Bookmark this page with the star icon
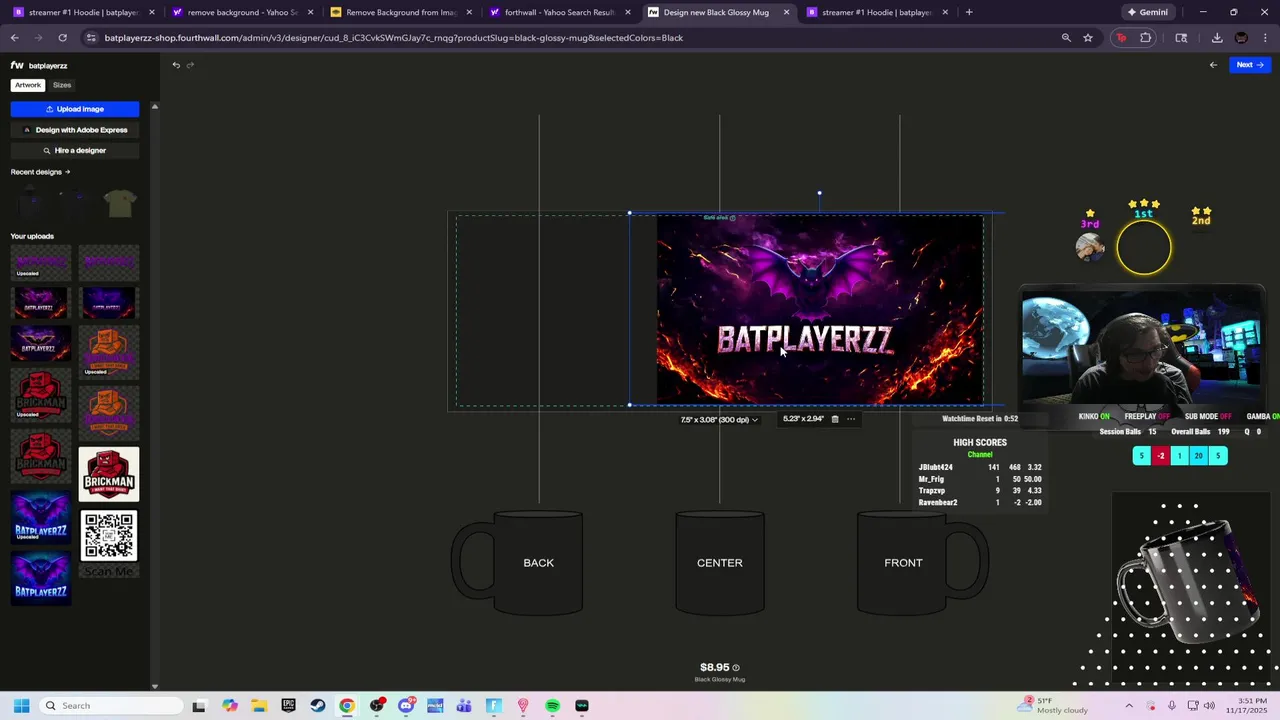 [1088, 38]
